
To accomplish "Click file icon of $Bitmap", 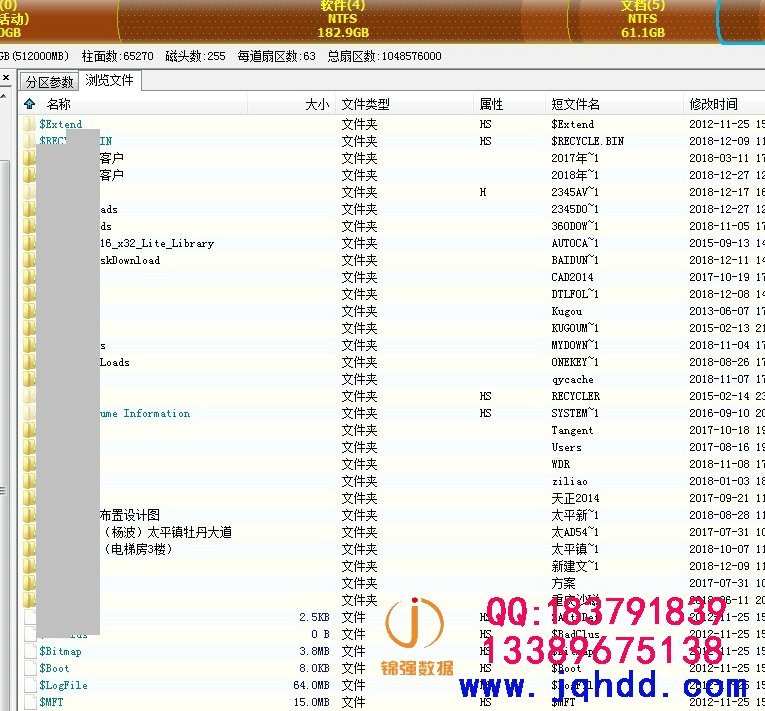I will click(31, 651).
